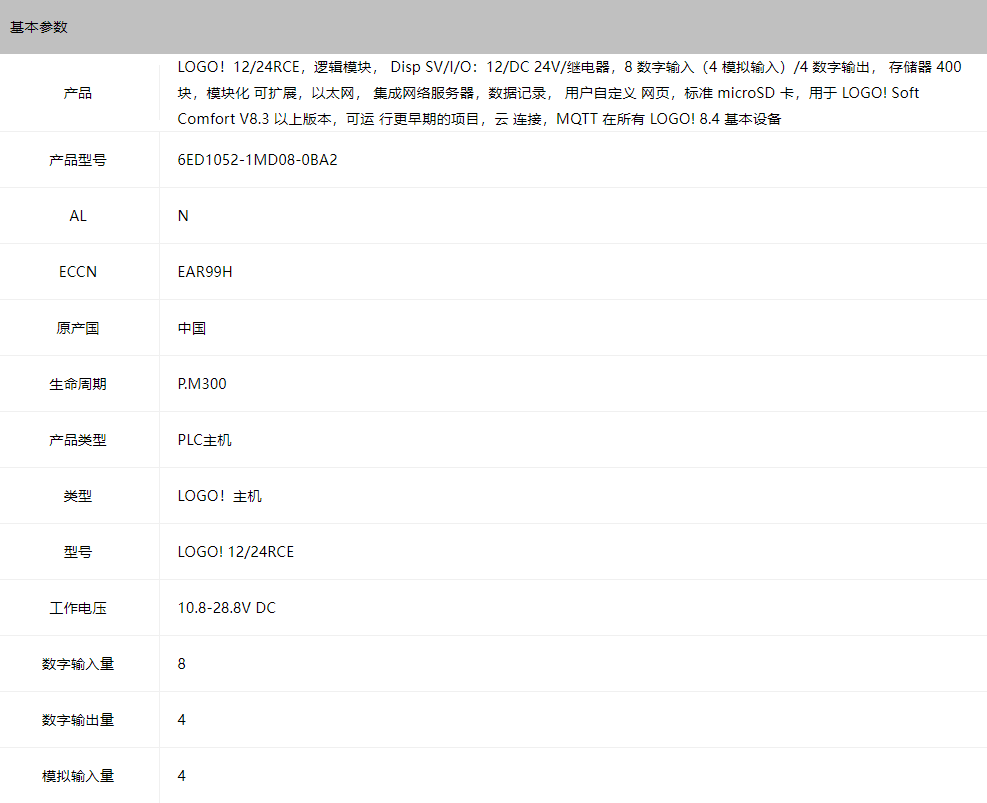Select the 数字输出量 label
Image resolution: width=987 pixels, height=803 pixels.
[77, 720]
